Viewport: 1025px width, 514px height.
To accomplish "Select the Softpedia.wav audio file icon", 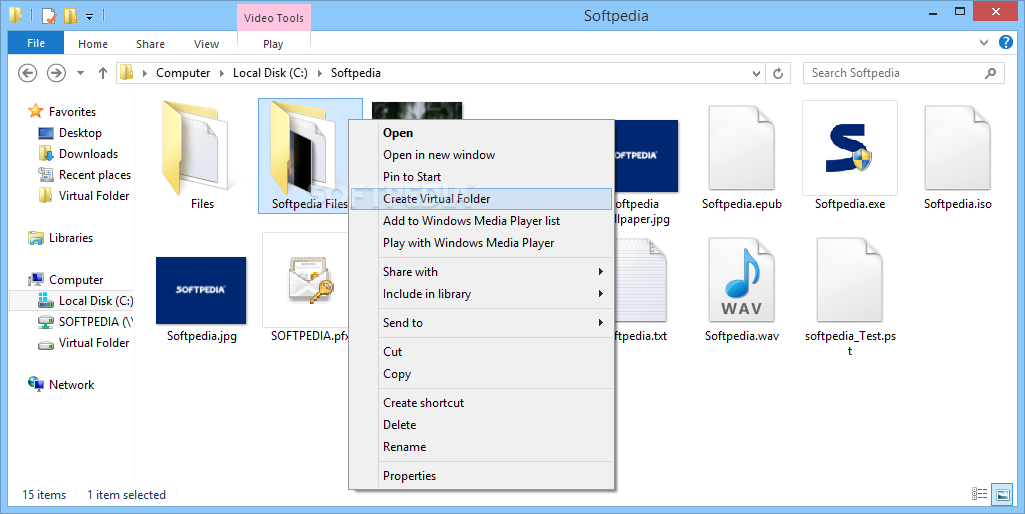I will 742,280.
